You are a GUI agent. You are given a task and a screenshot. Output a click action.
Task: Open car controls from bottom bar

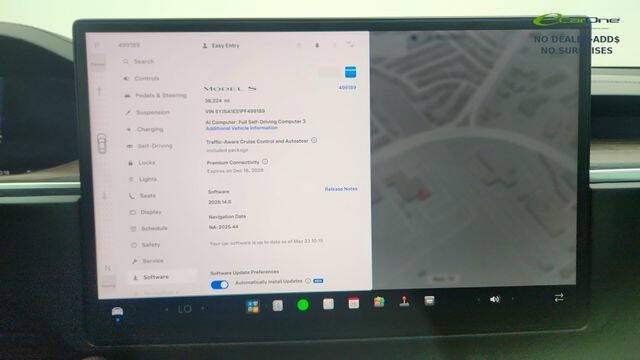coord(117,312)
